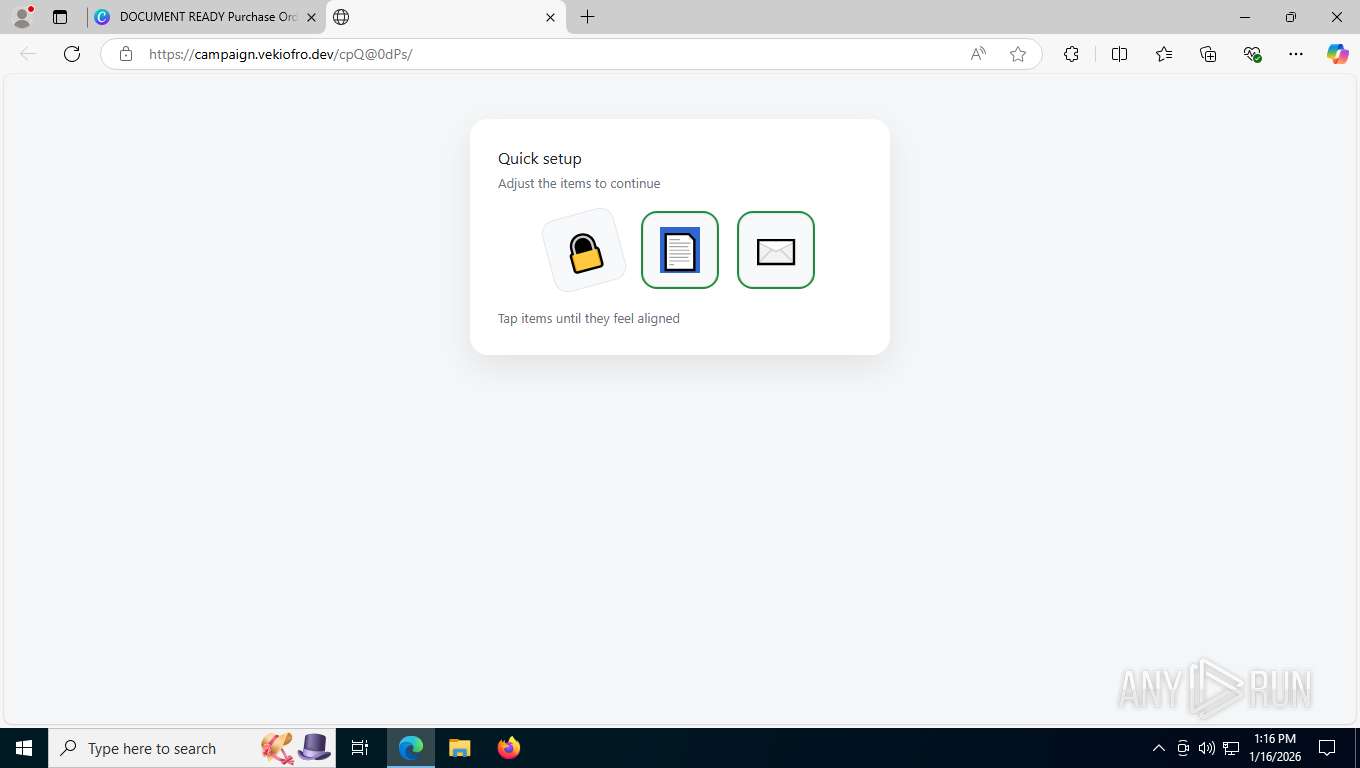This screenshot has height=768, width=1360.
Task: Open the tab actions menu icon
Action: point(60,17)
